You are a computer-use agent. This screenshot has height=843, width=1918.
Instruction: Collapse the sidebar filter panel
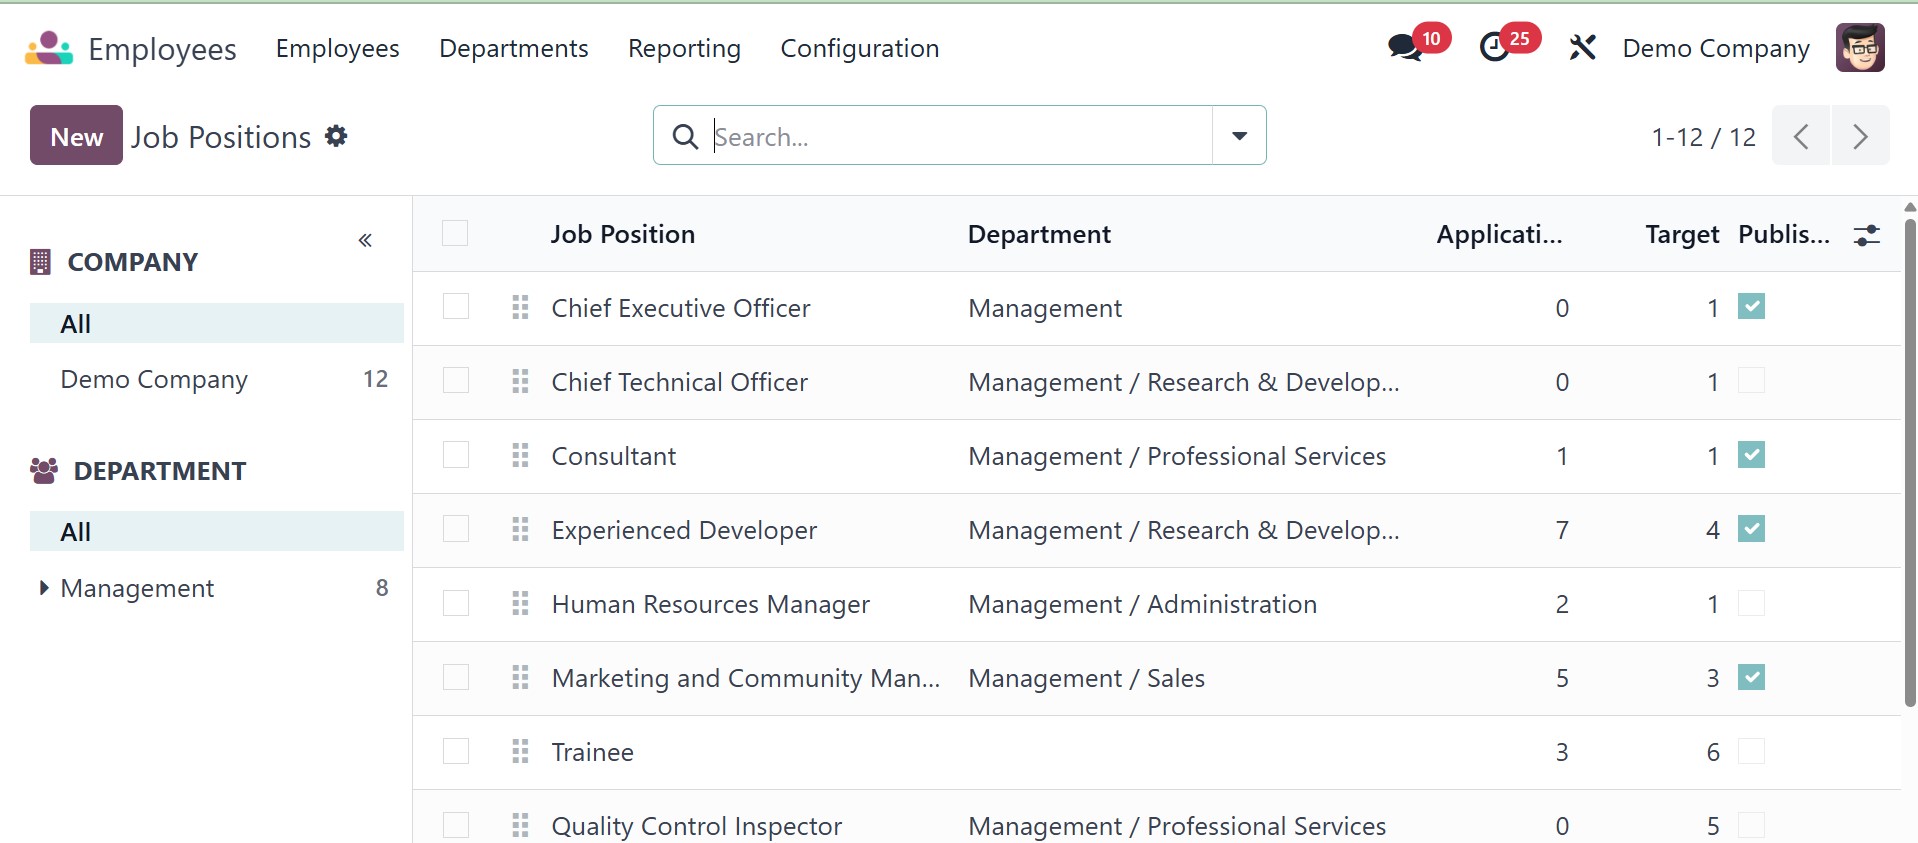pyautogui.click(x=365, y=240)
